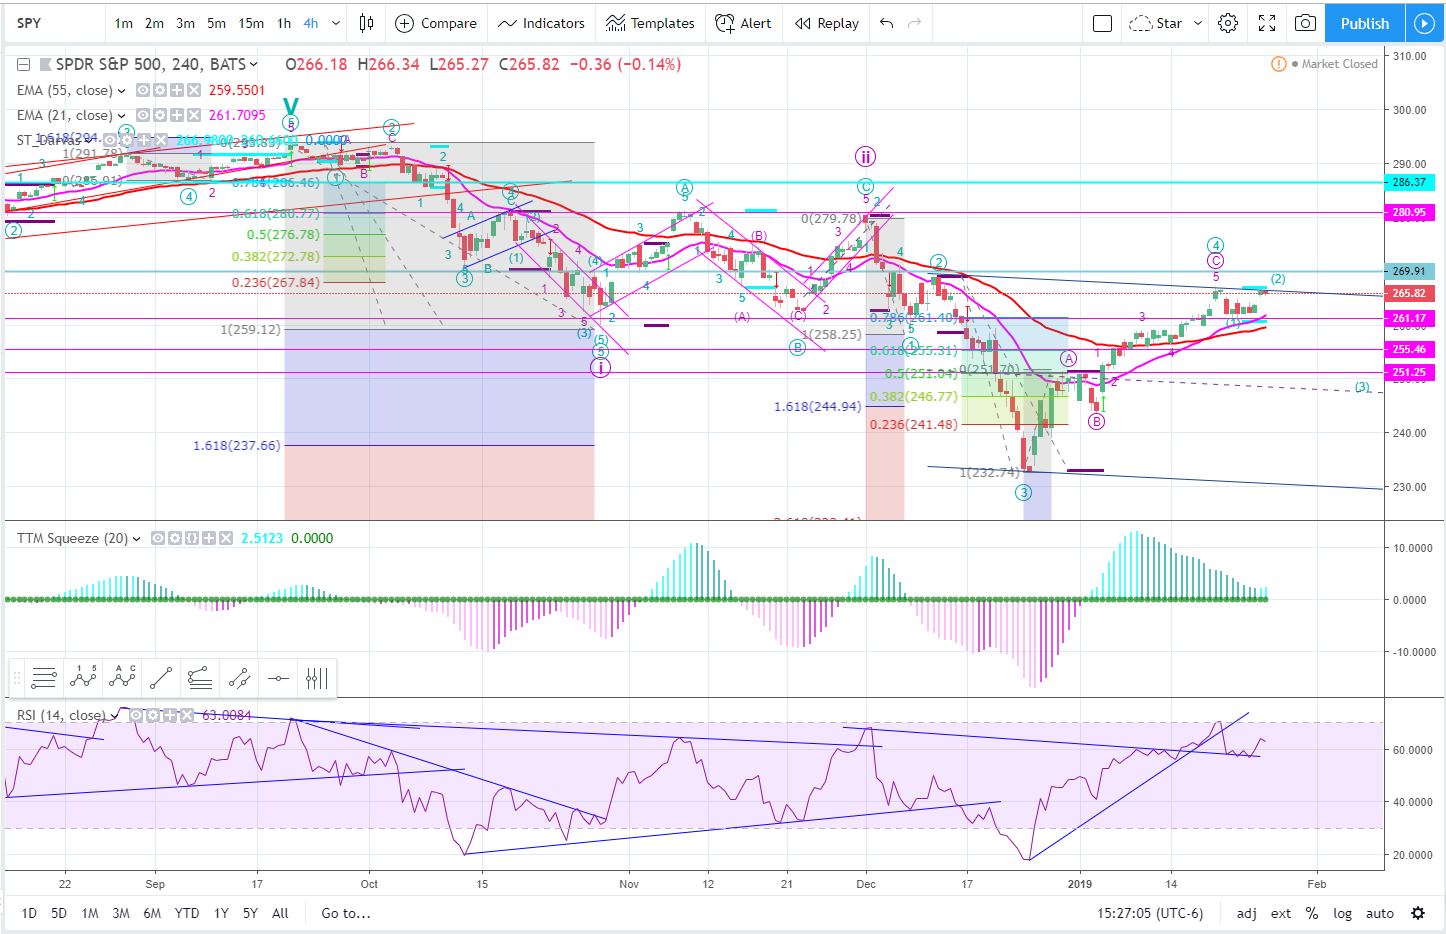Viewport: 1446px width, 934px height.
Task: Click the SPY symbol search field
Action: [x=55, y=23]
